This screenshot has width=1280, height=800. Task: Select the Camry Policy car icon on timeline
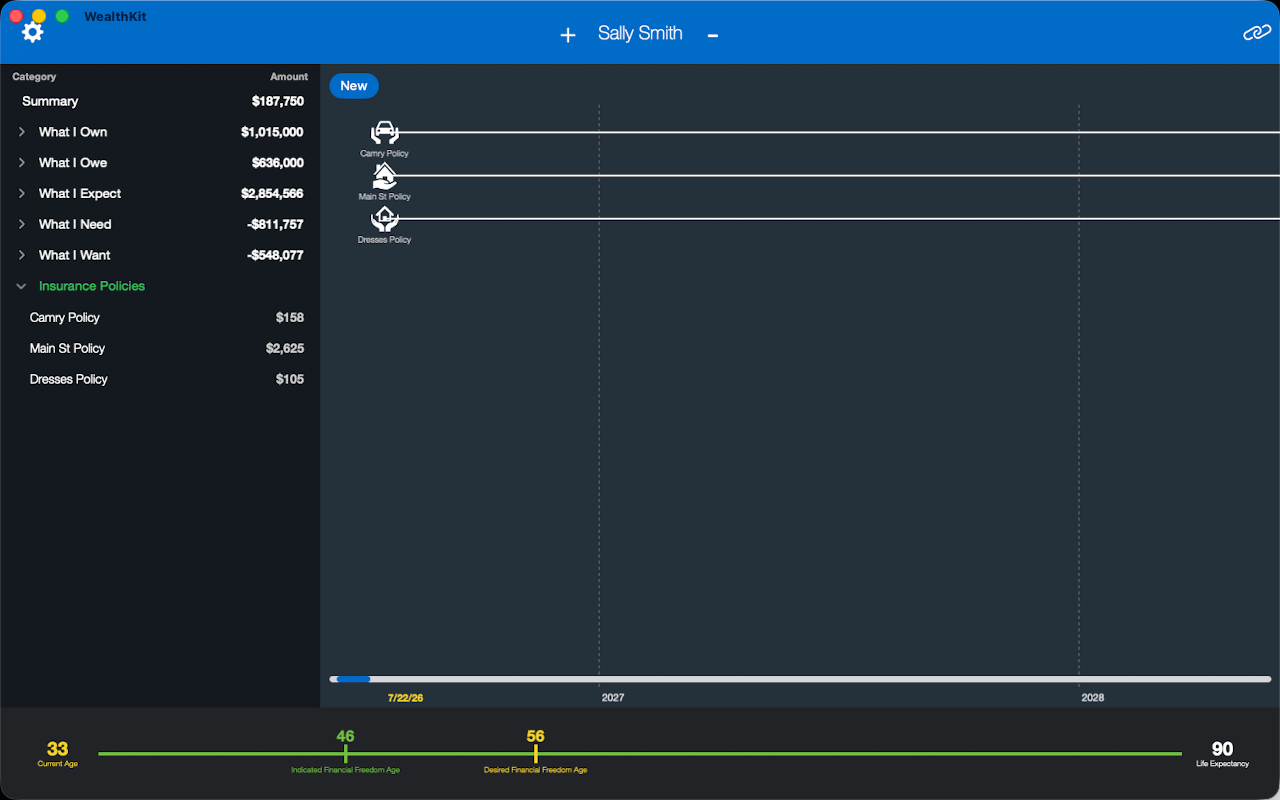[x=385, y=132]
